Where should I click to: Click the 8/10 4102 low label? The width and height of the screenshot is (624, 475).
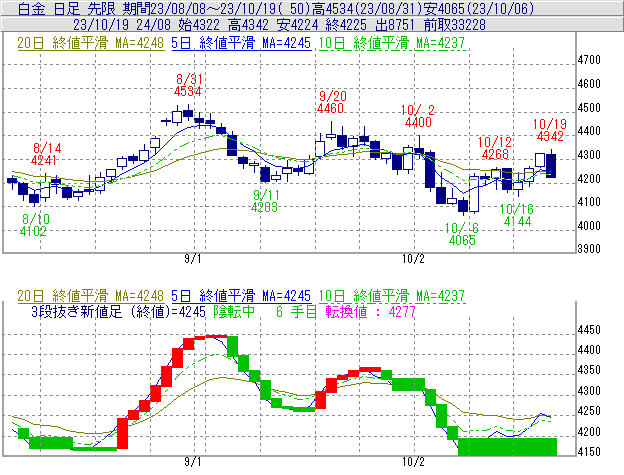coord(33,225)
